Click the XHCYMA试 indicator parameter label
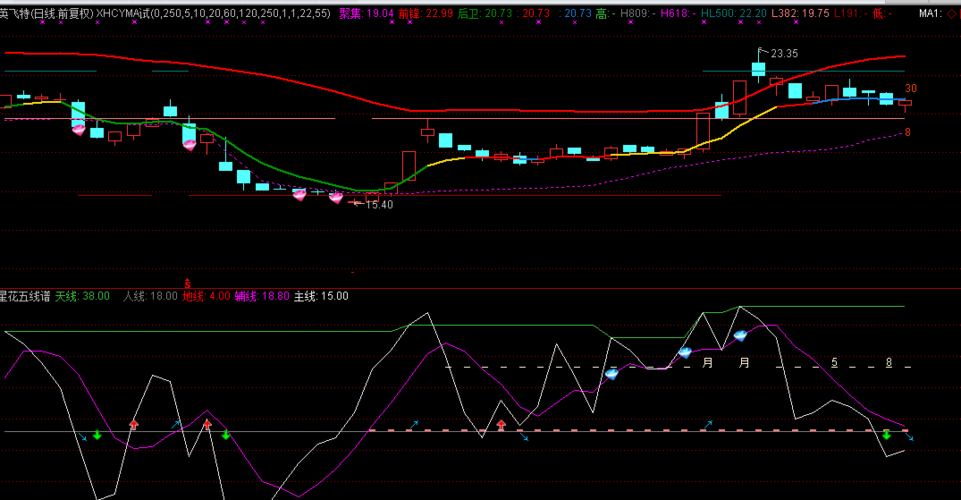 pyautogui.click(x=213, y=13)
